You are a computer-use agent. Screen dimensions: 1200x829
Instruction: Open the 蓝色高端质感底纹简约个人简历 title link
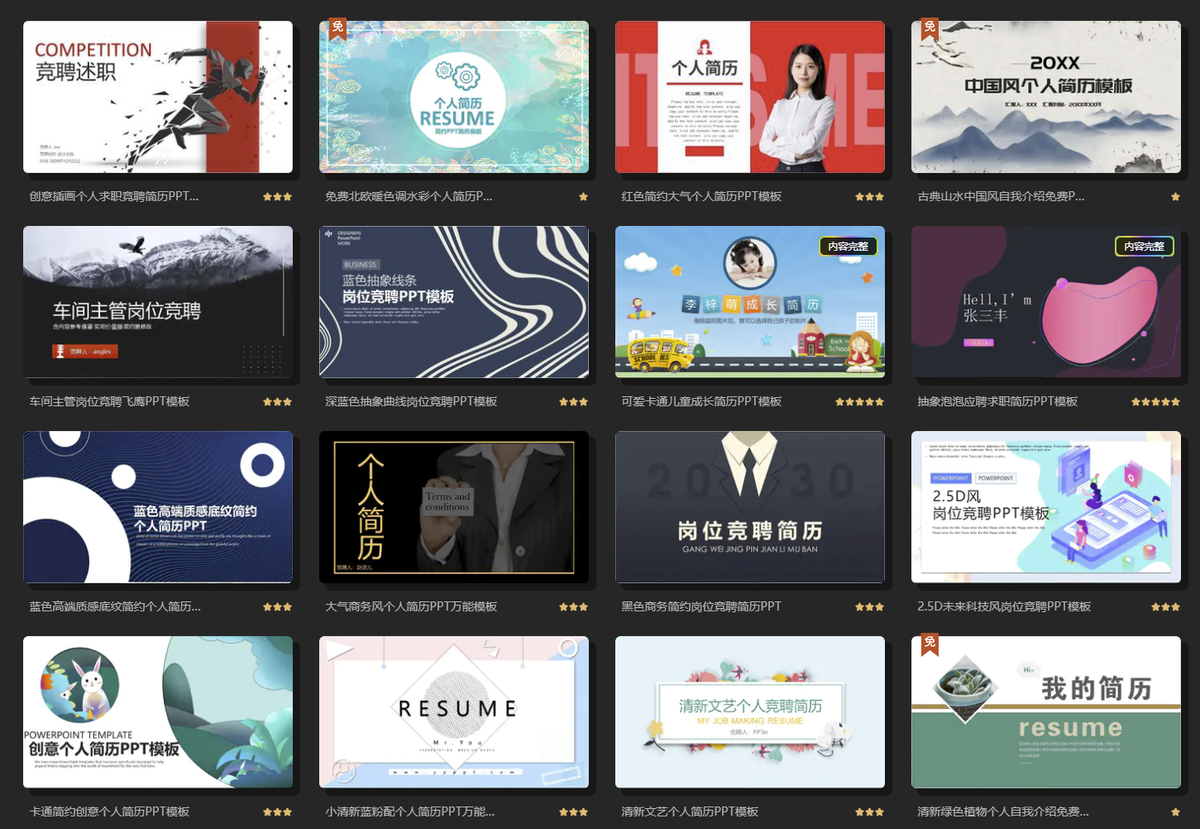pyautogui.click(x=115, y=607)
